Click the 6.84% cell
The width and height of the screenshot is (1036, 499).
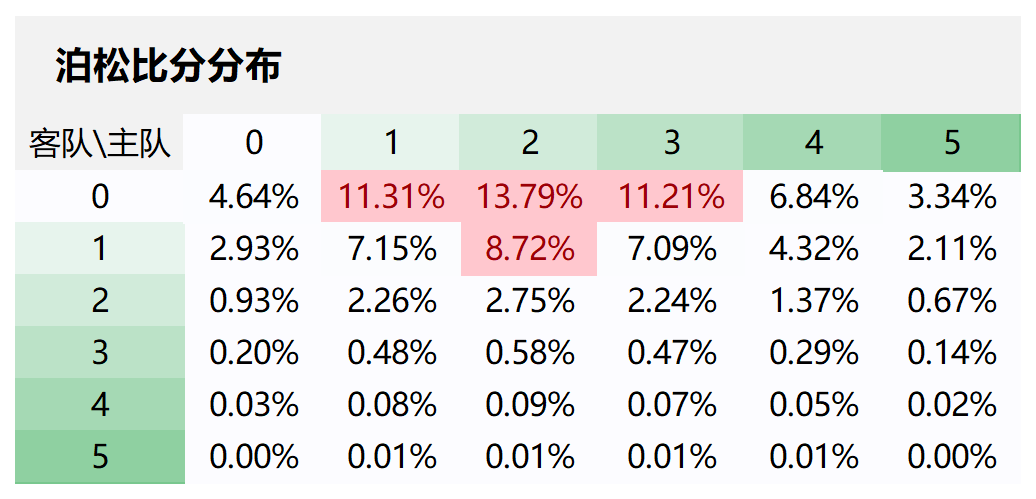(x=813, y=197)
